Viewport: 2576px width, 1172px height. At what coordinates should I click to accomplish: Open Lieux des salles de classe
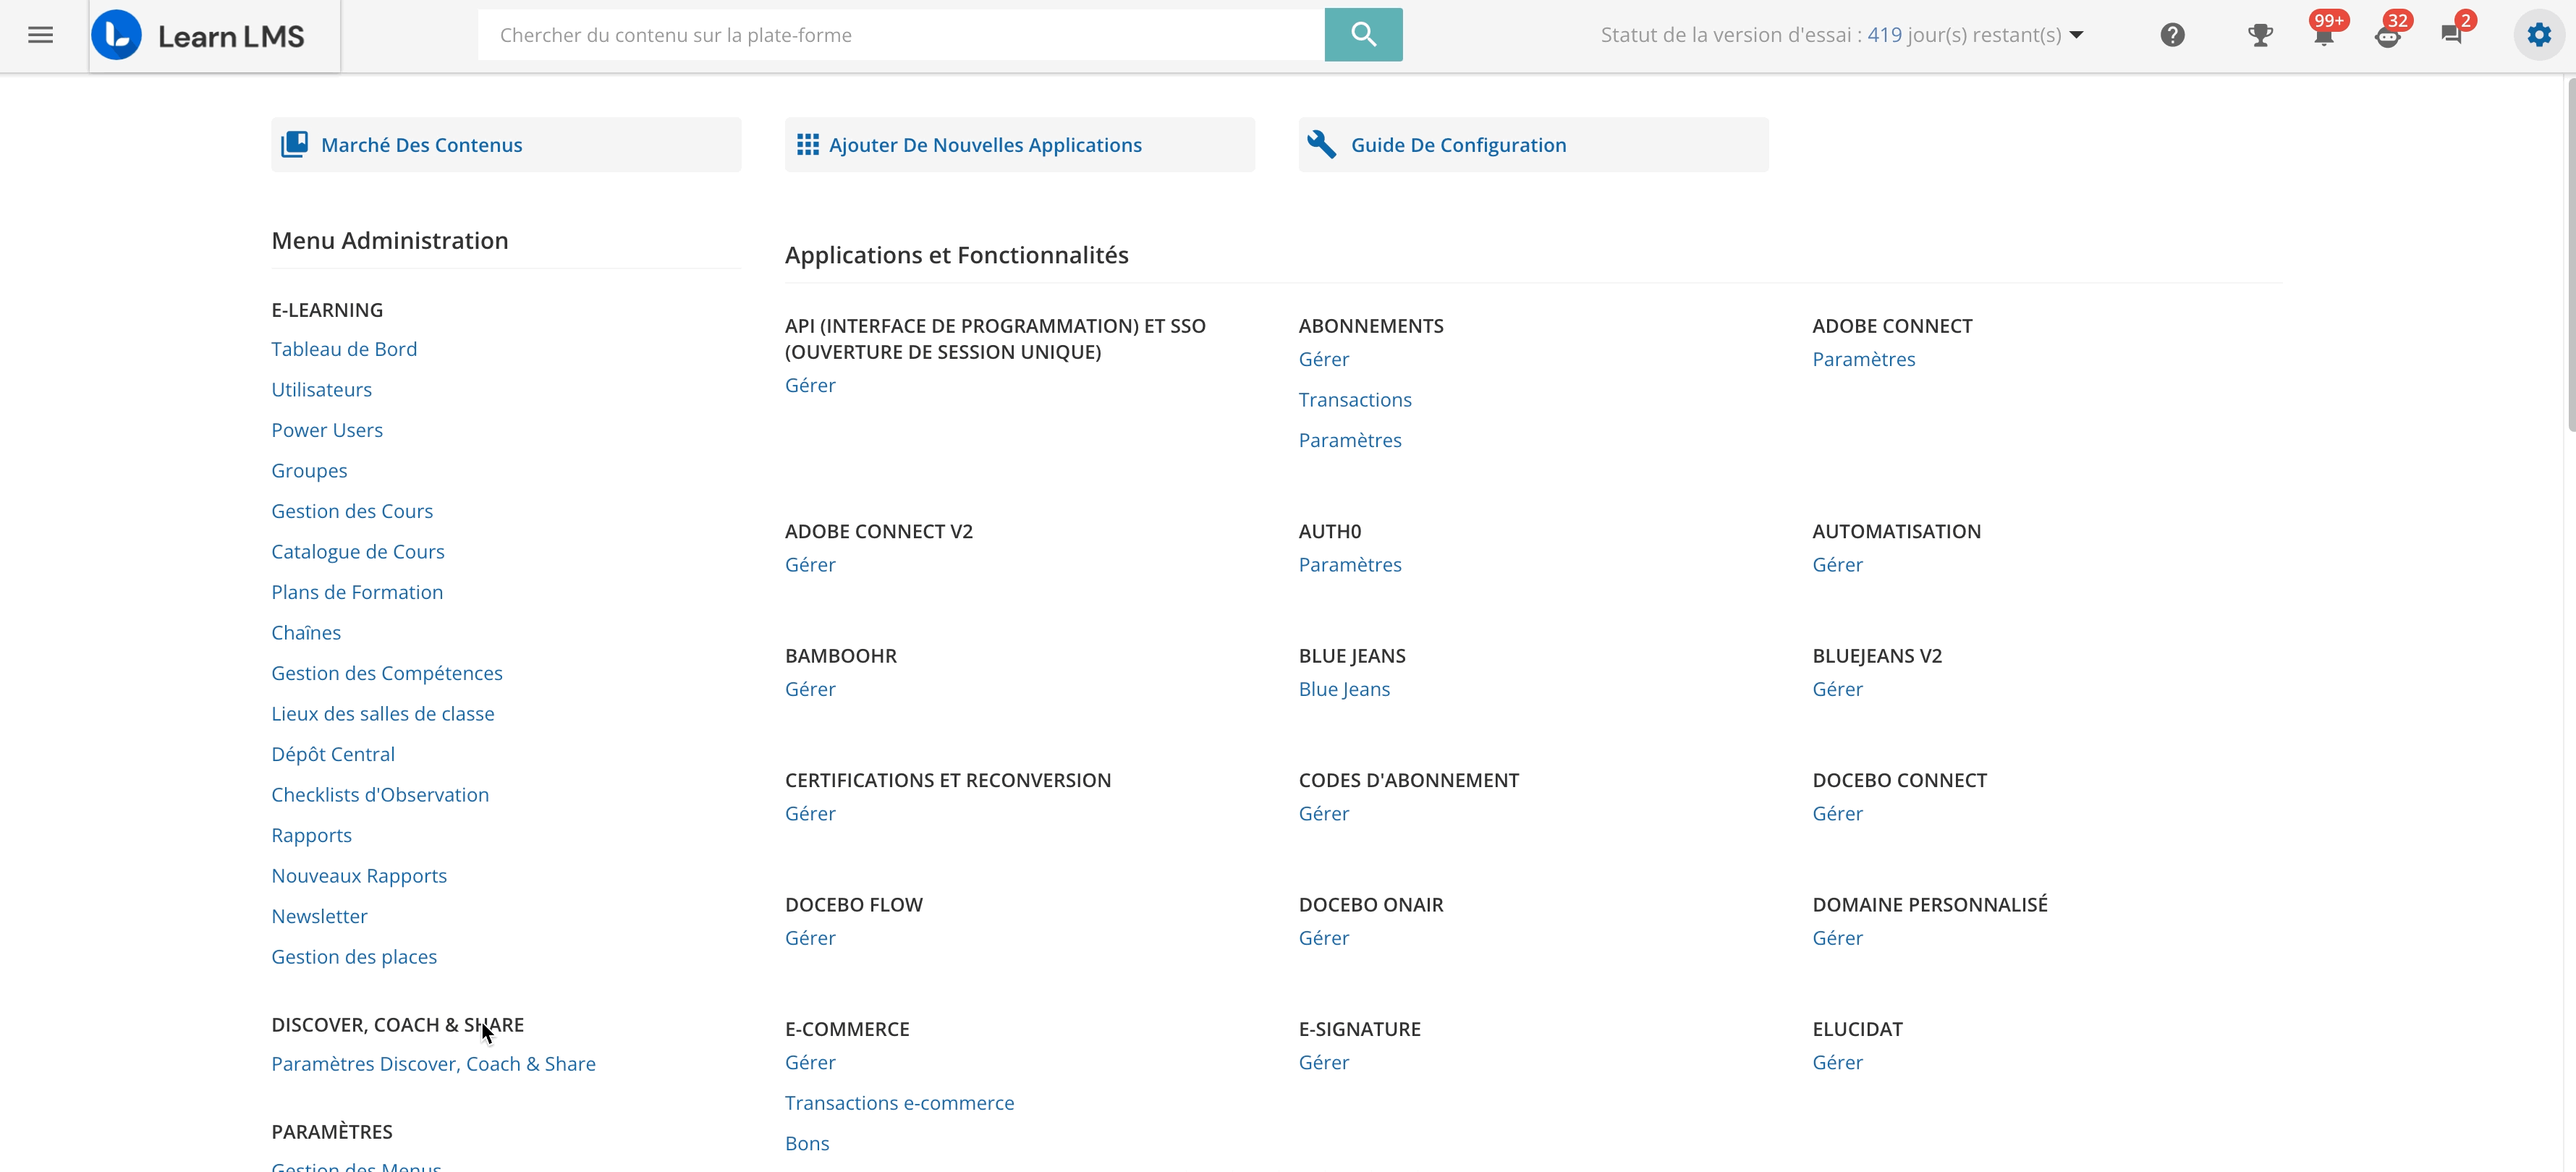[x=383, y=714]
